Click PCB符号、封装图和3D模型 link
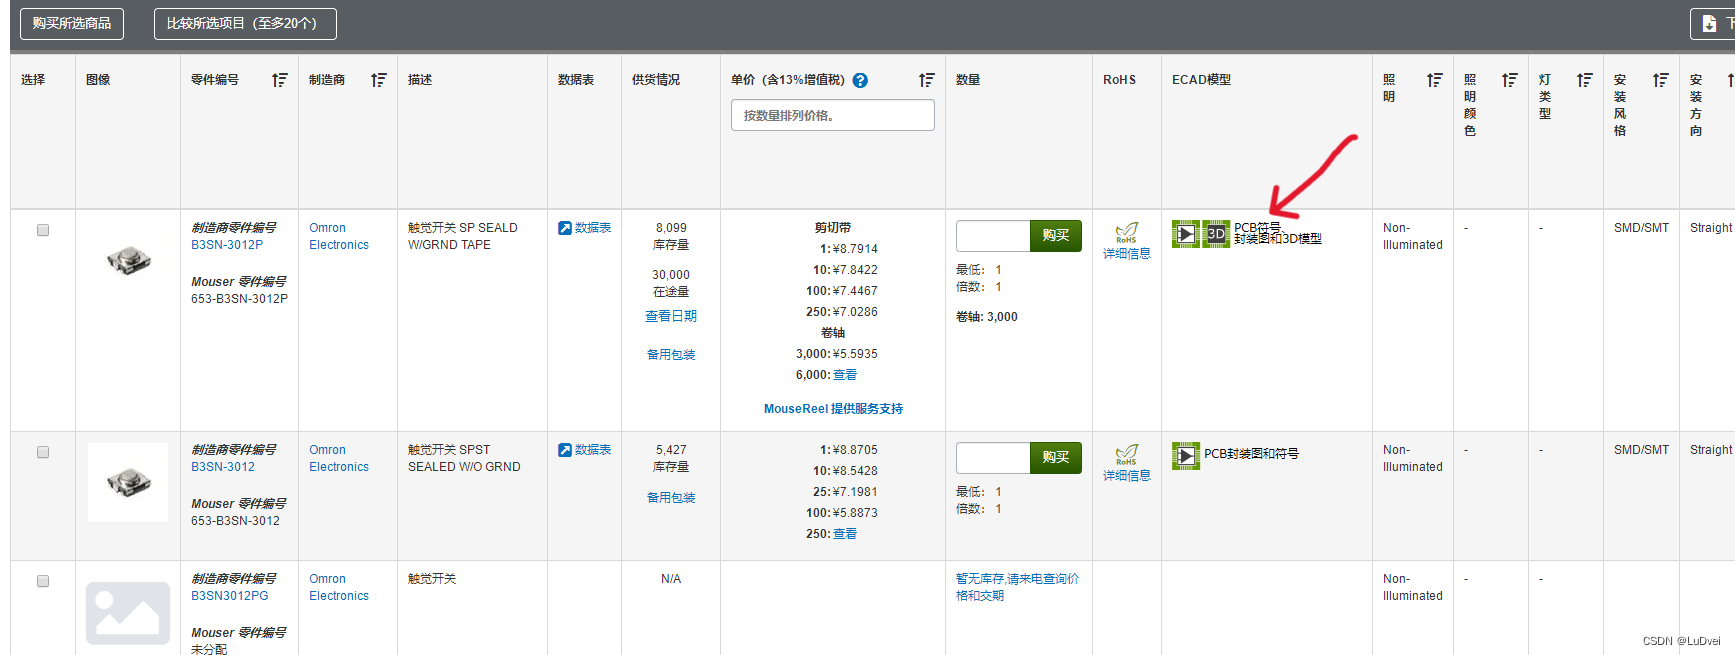1735x655 pixels. coord(1278,233)
